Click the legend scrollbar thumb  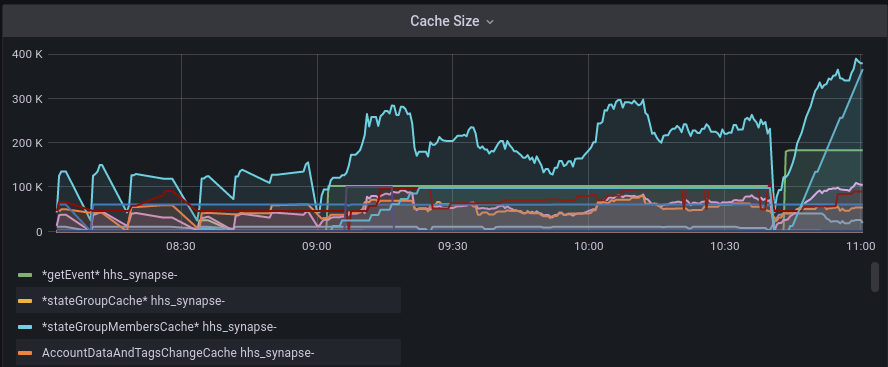(875, 278)
